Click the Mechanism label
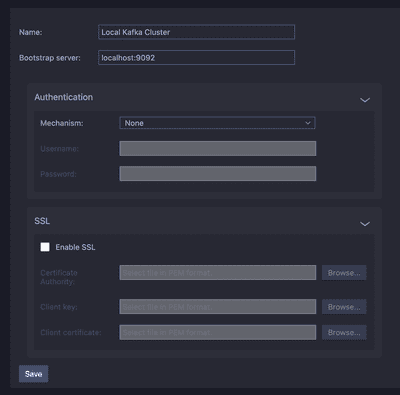This screenshot has width=400, height=395. (x=62, y=123)
